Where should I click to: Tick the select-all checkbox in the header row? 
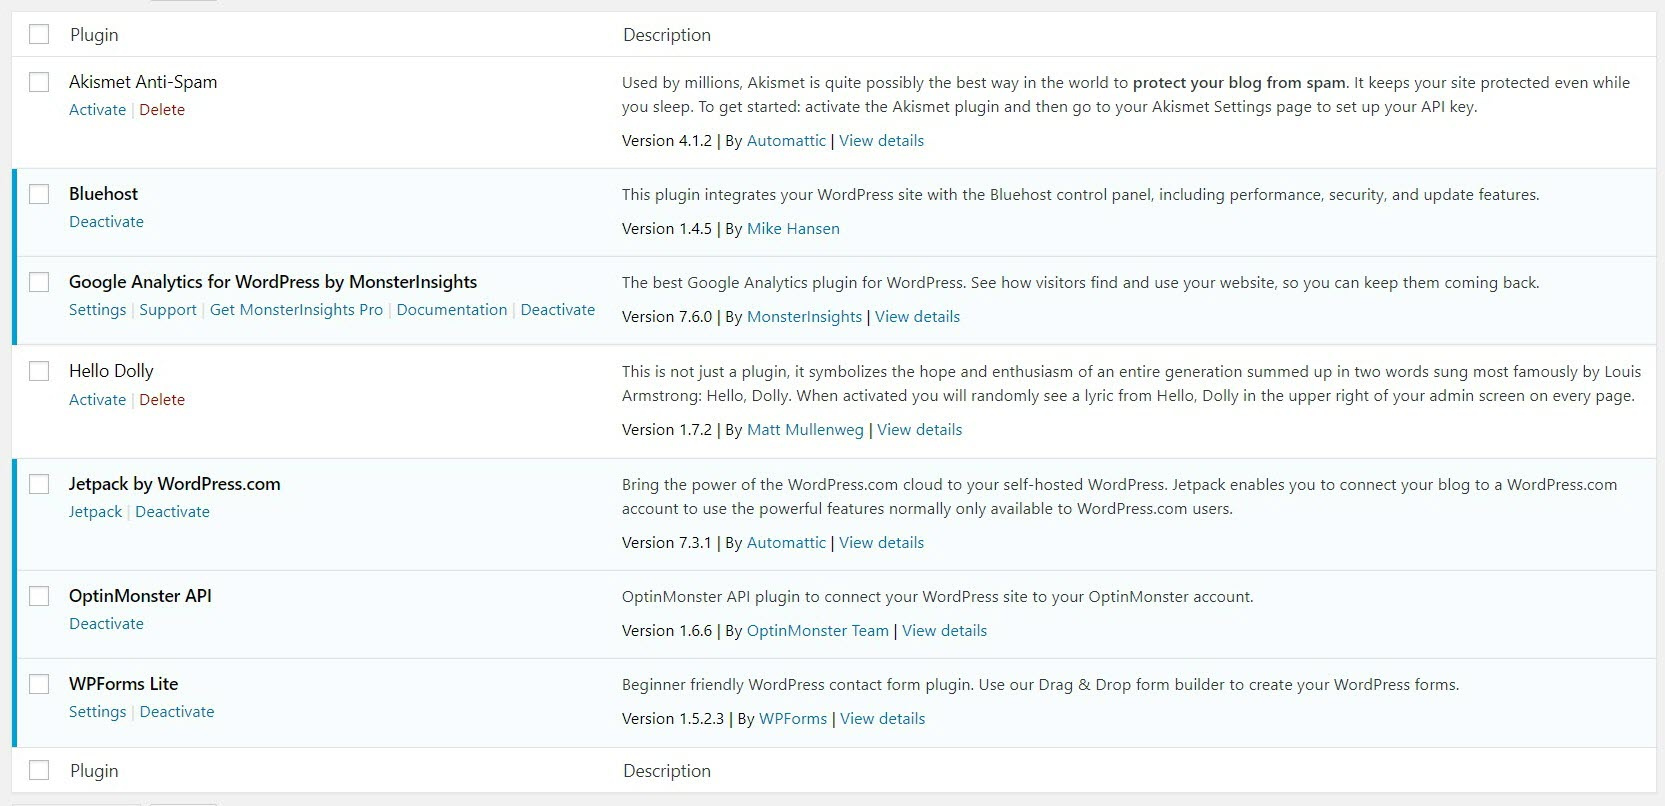coord(39,34)
